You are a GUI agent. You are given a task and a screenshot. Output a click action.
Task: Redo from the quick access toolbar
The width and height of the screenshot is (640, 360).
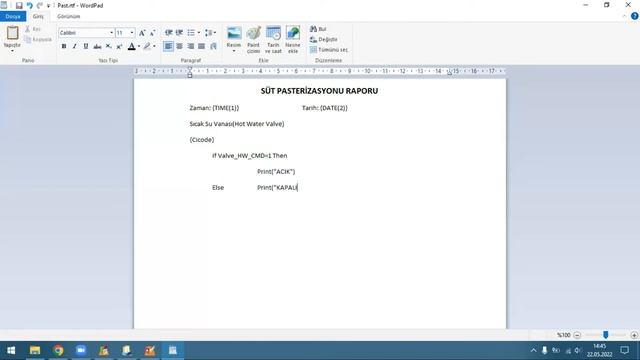pyautogui.click(x=40, y=5)
